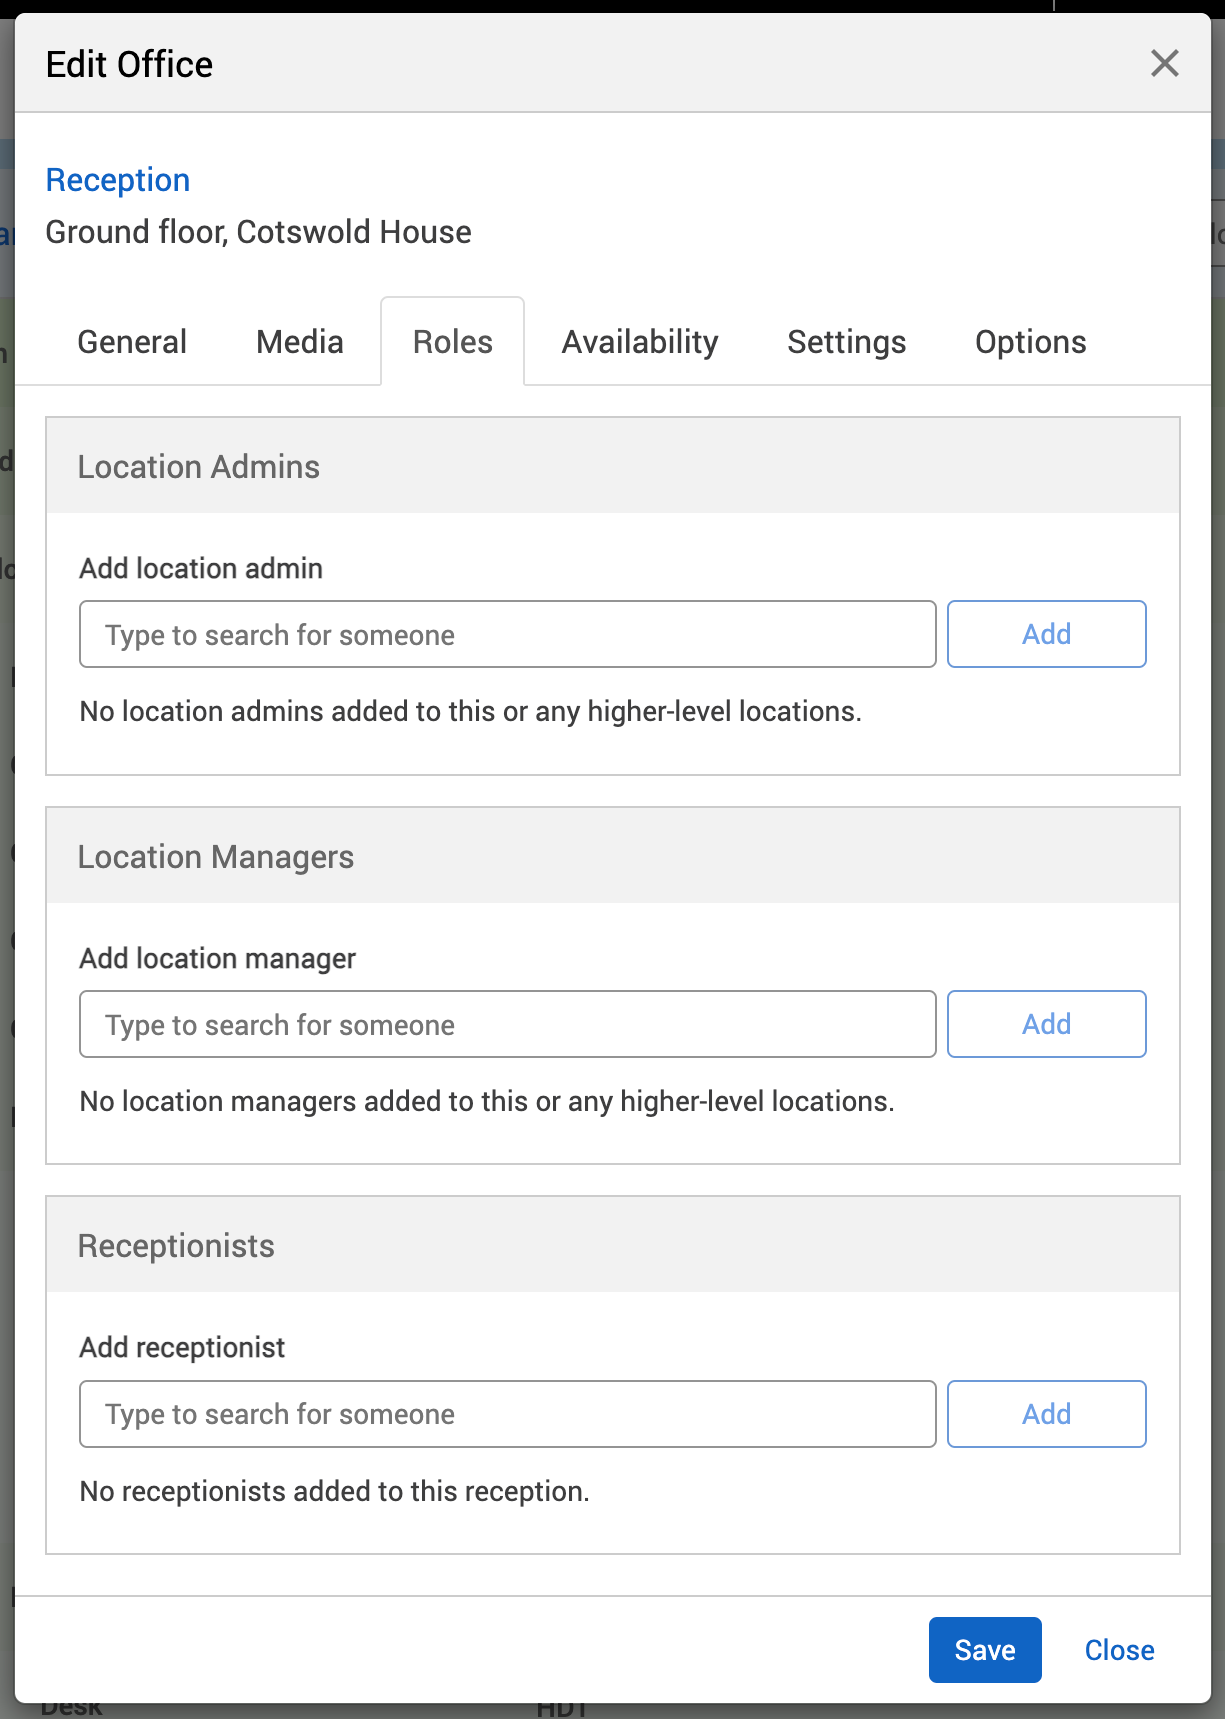Image resolution: width=1225 pixels, height=1719 pixels.
Task: Click the Location Managers section header
Action: pos(216,857)
